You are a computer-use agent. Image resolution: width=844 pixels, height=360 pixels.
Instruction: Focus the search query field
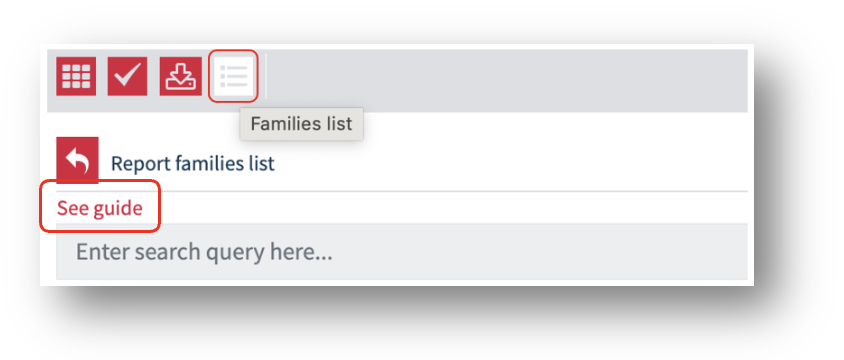tap(402, 251)
